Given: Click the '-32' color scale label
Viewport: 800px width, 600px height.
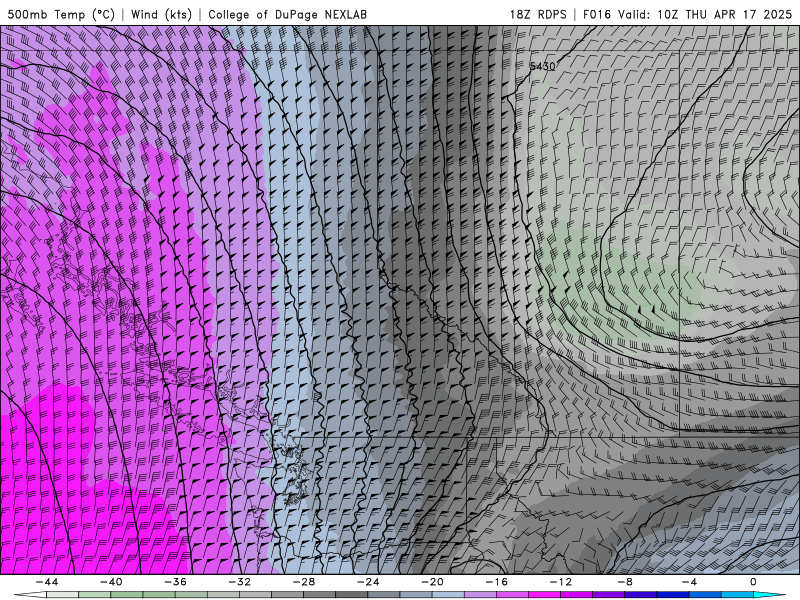Looking at the screenshot, I should (240, 582).
